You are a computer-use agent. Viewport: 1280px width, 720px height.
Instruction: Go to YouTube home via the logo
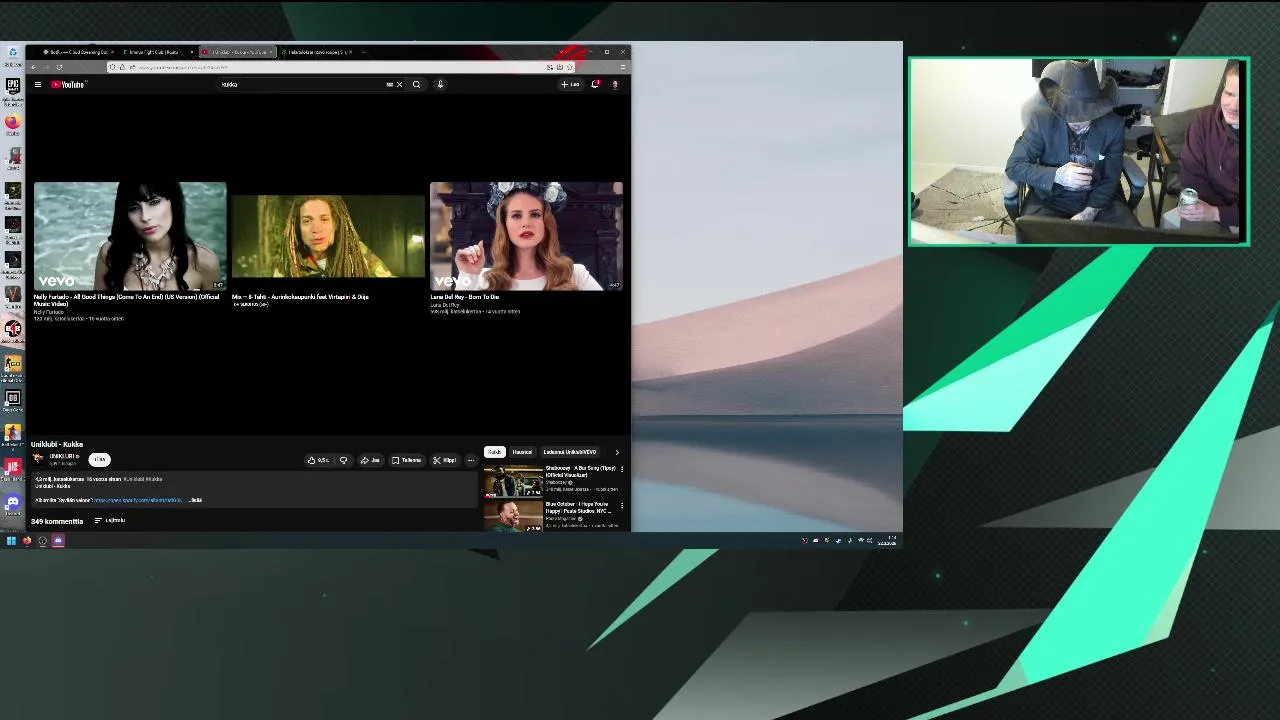[x=69, y=84]
